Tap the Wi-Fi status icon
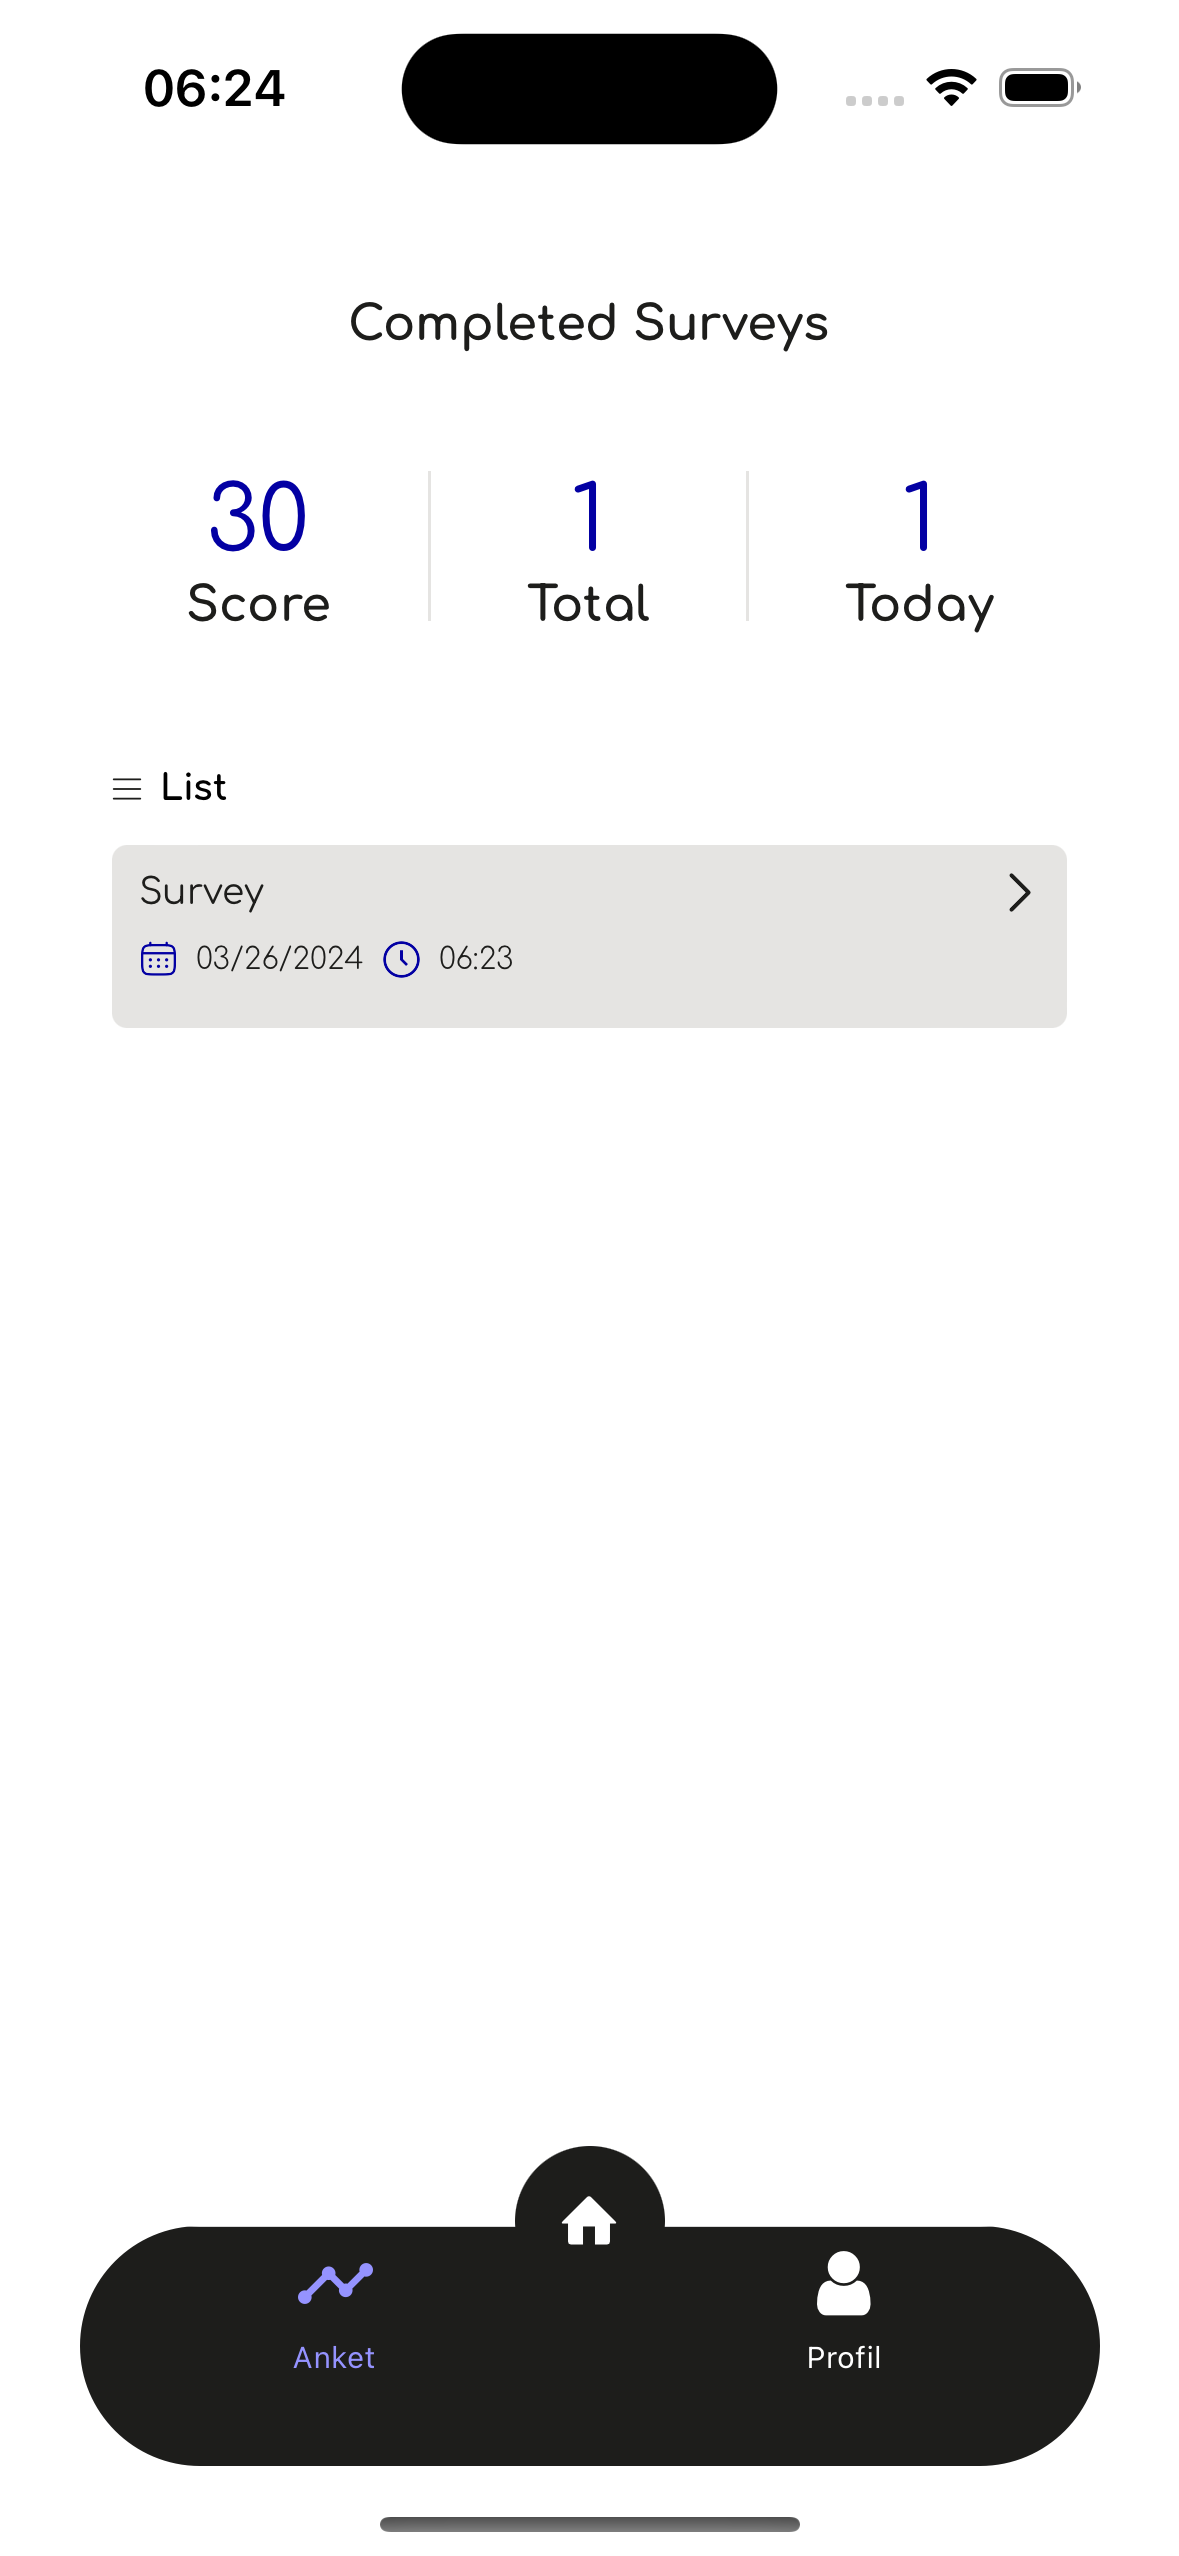1179x2556 pixels. point(951,88)
